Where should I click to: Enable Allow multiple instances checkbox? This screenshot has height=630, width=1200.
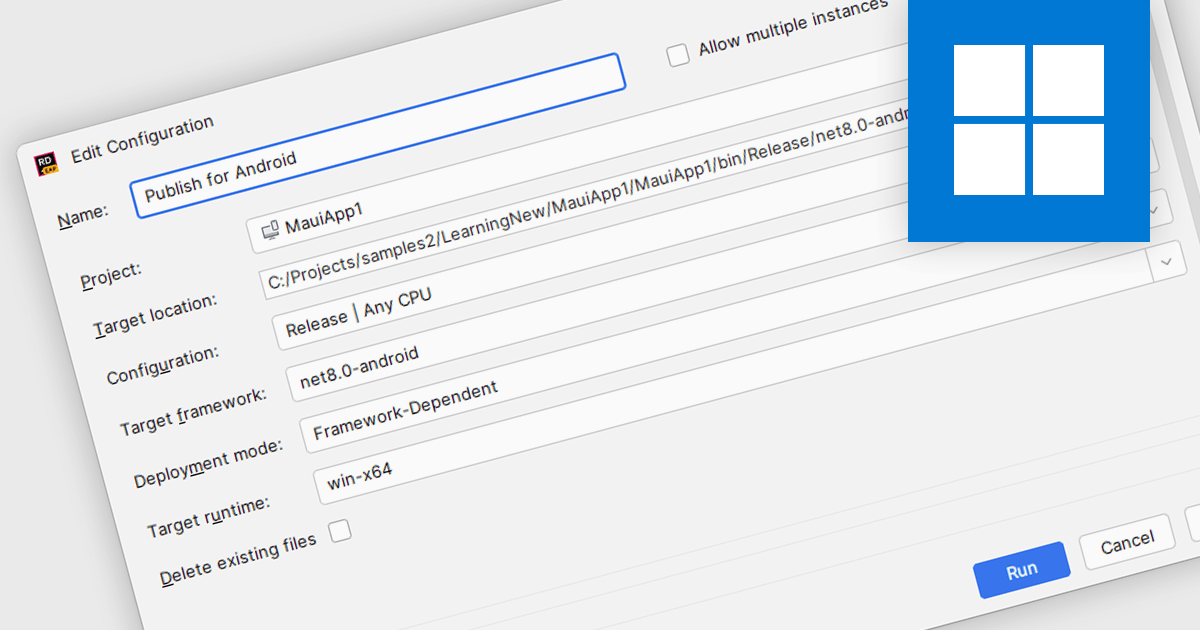coord(678,55)
